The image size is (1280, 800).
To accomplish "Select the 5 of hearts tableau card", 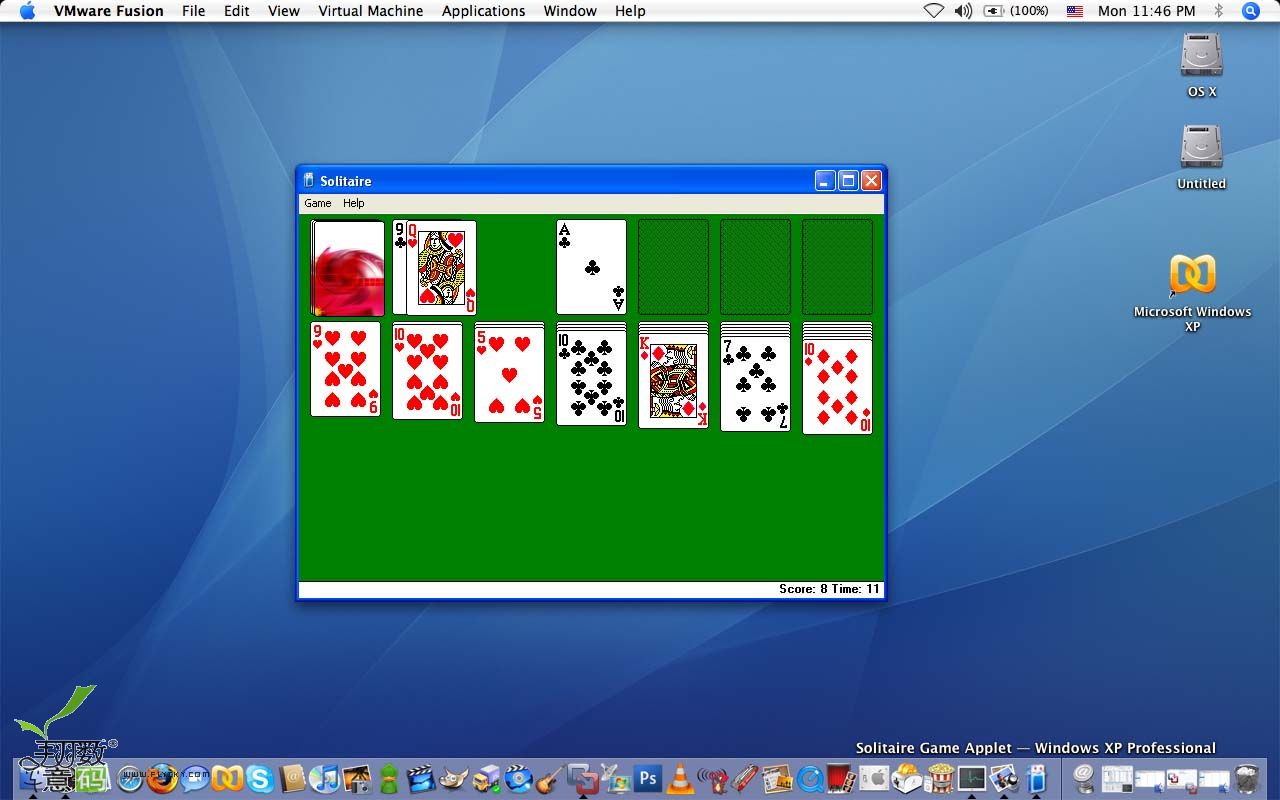I will coord(509,375).
